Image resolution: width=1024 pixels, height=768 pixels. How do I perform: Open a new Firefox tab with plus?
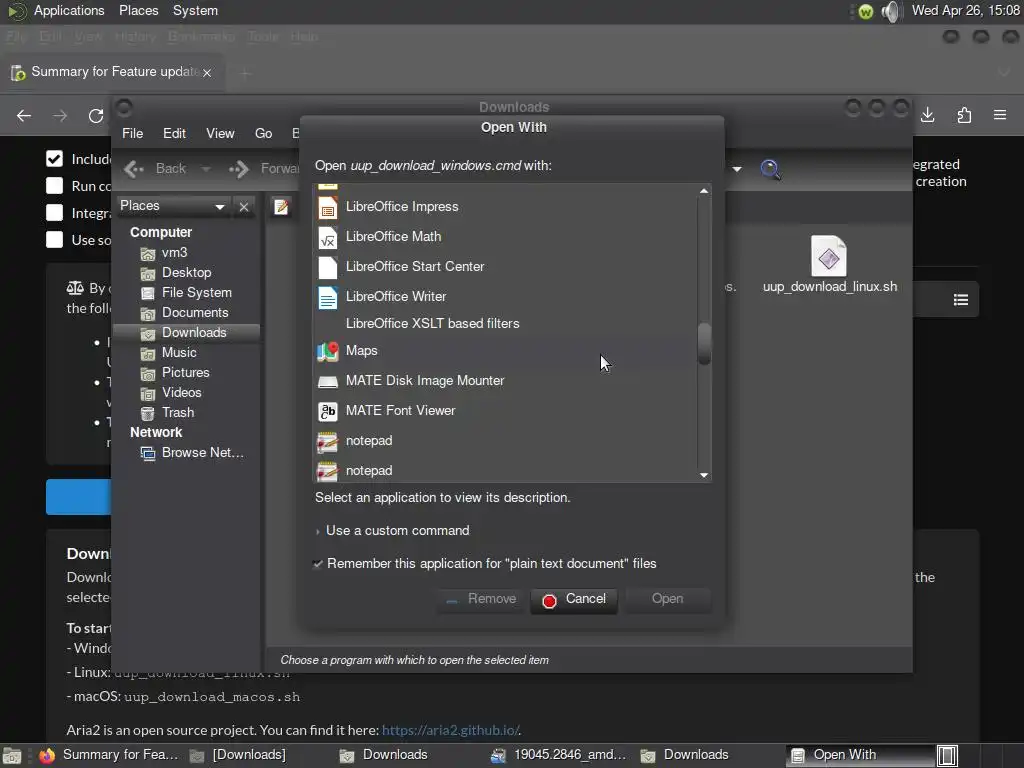point(246,73)
